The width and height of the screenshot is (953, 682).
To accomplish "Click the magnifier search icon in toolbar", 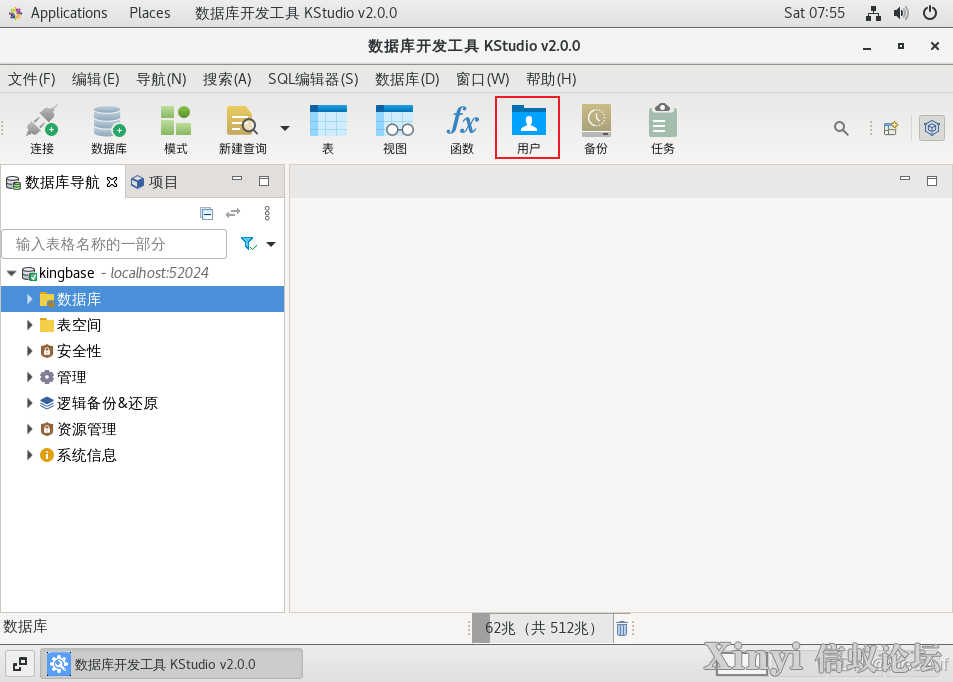I will tap(841, 128).
